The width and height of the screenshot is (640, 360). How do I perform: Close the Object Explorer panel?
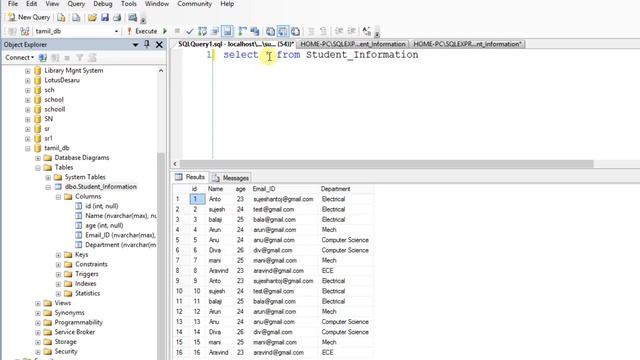pyautogui.click(x=159, y=44)
